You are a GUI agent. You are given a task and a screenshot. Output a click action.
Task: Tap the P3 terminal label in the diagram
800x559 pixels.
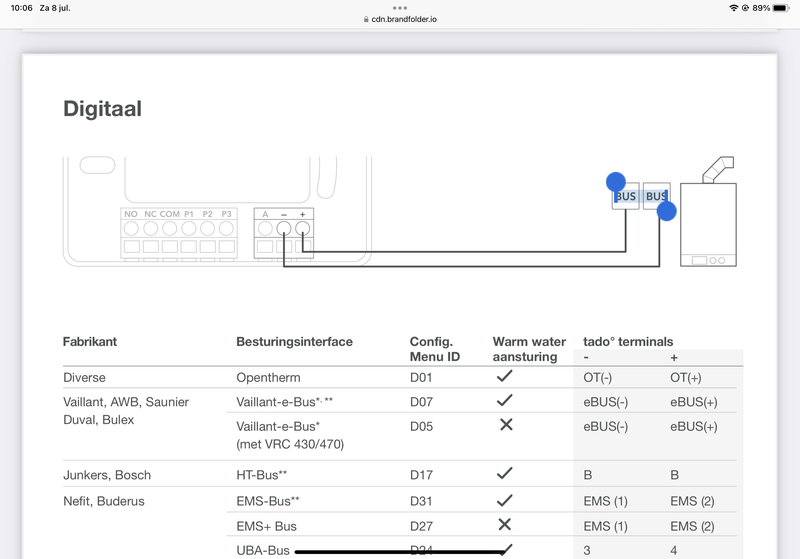(x=227, y=214)
